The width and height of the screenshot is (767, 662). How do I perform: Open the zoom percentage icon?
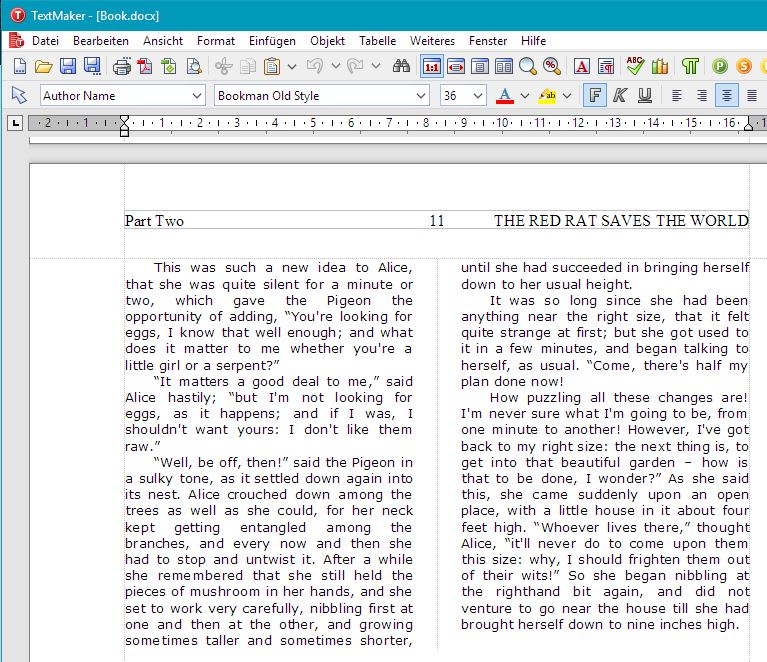click(552, 66)
